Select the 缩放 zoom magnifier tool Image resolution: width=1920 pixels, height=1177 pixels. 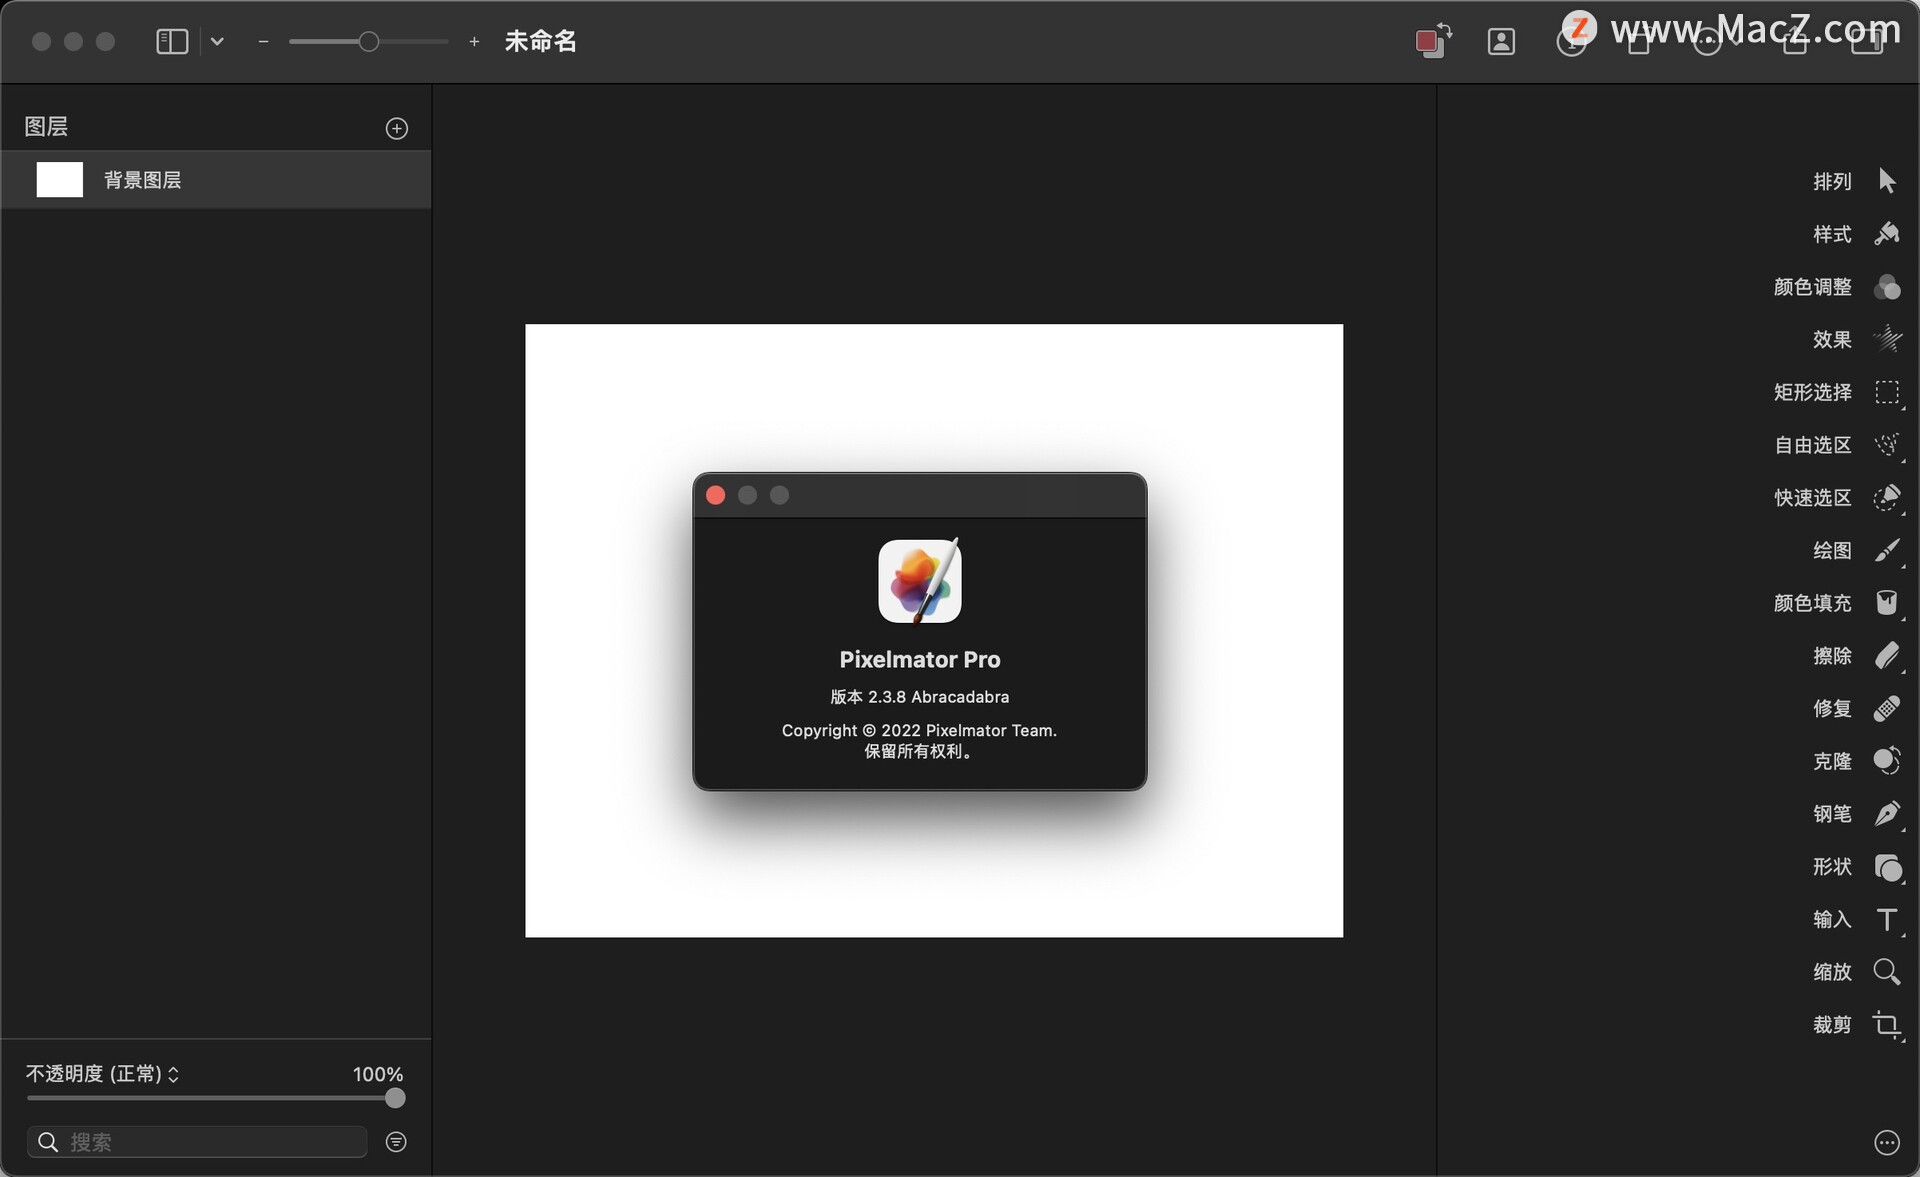1886,972
